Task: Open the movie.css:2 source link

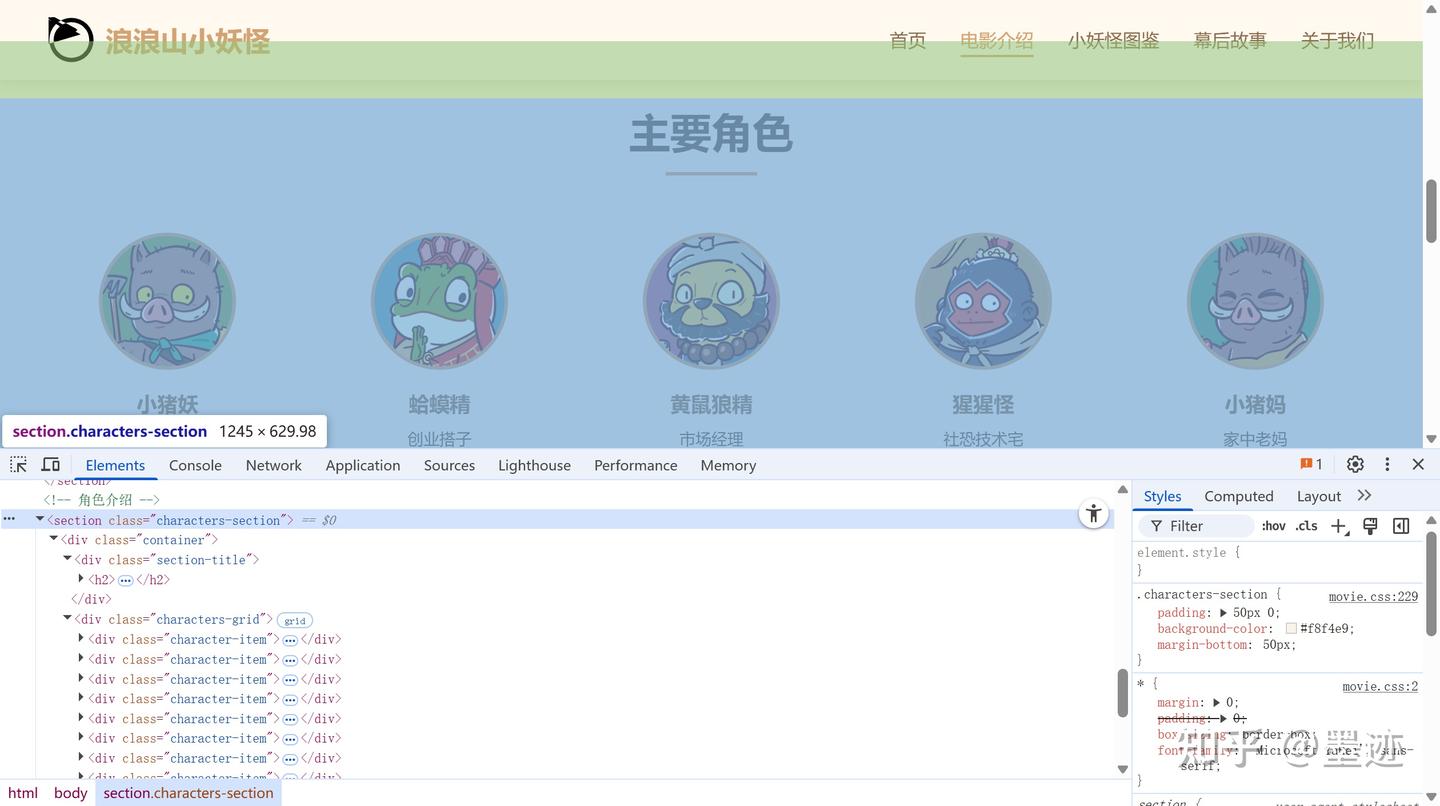Action: click(1380, 687)
